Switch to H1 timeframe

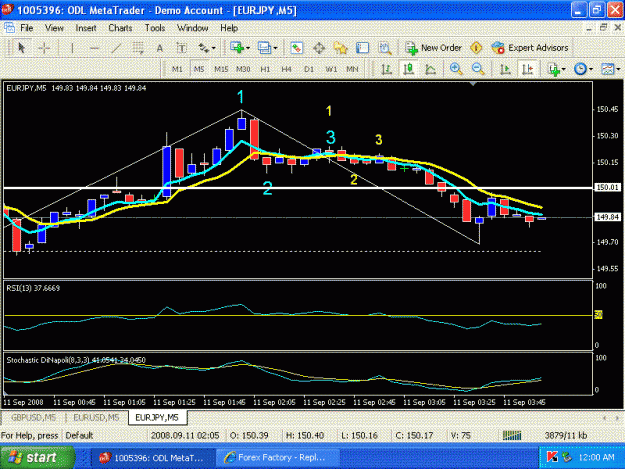point(265,69)
